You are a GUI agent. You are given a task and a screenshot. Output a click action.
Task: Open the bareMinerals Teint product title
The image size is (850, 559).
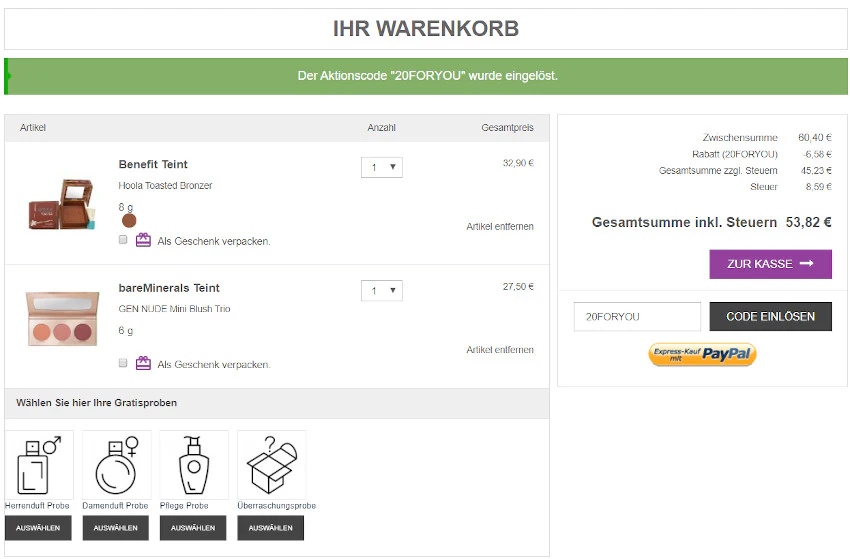(169, 288)
